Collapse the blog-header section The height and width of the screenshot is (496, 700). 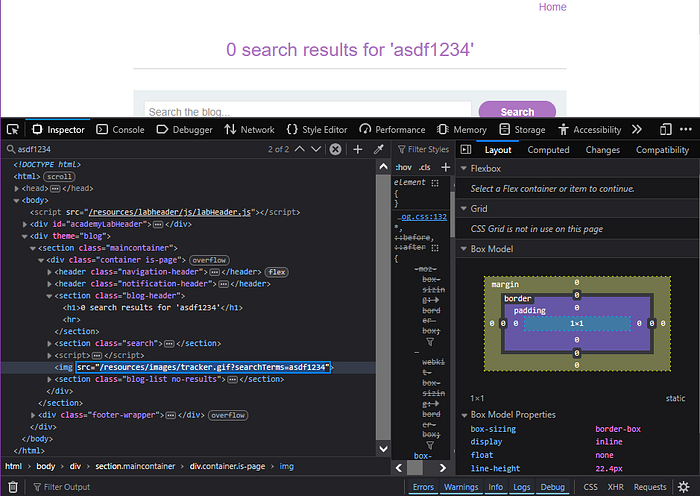point(50,296)
